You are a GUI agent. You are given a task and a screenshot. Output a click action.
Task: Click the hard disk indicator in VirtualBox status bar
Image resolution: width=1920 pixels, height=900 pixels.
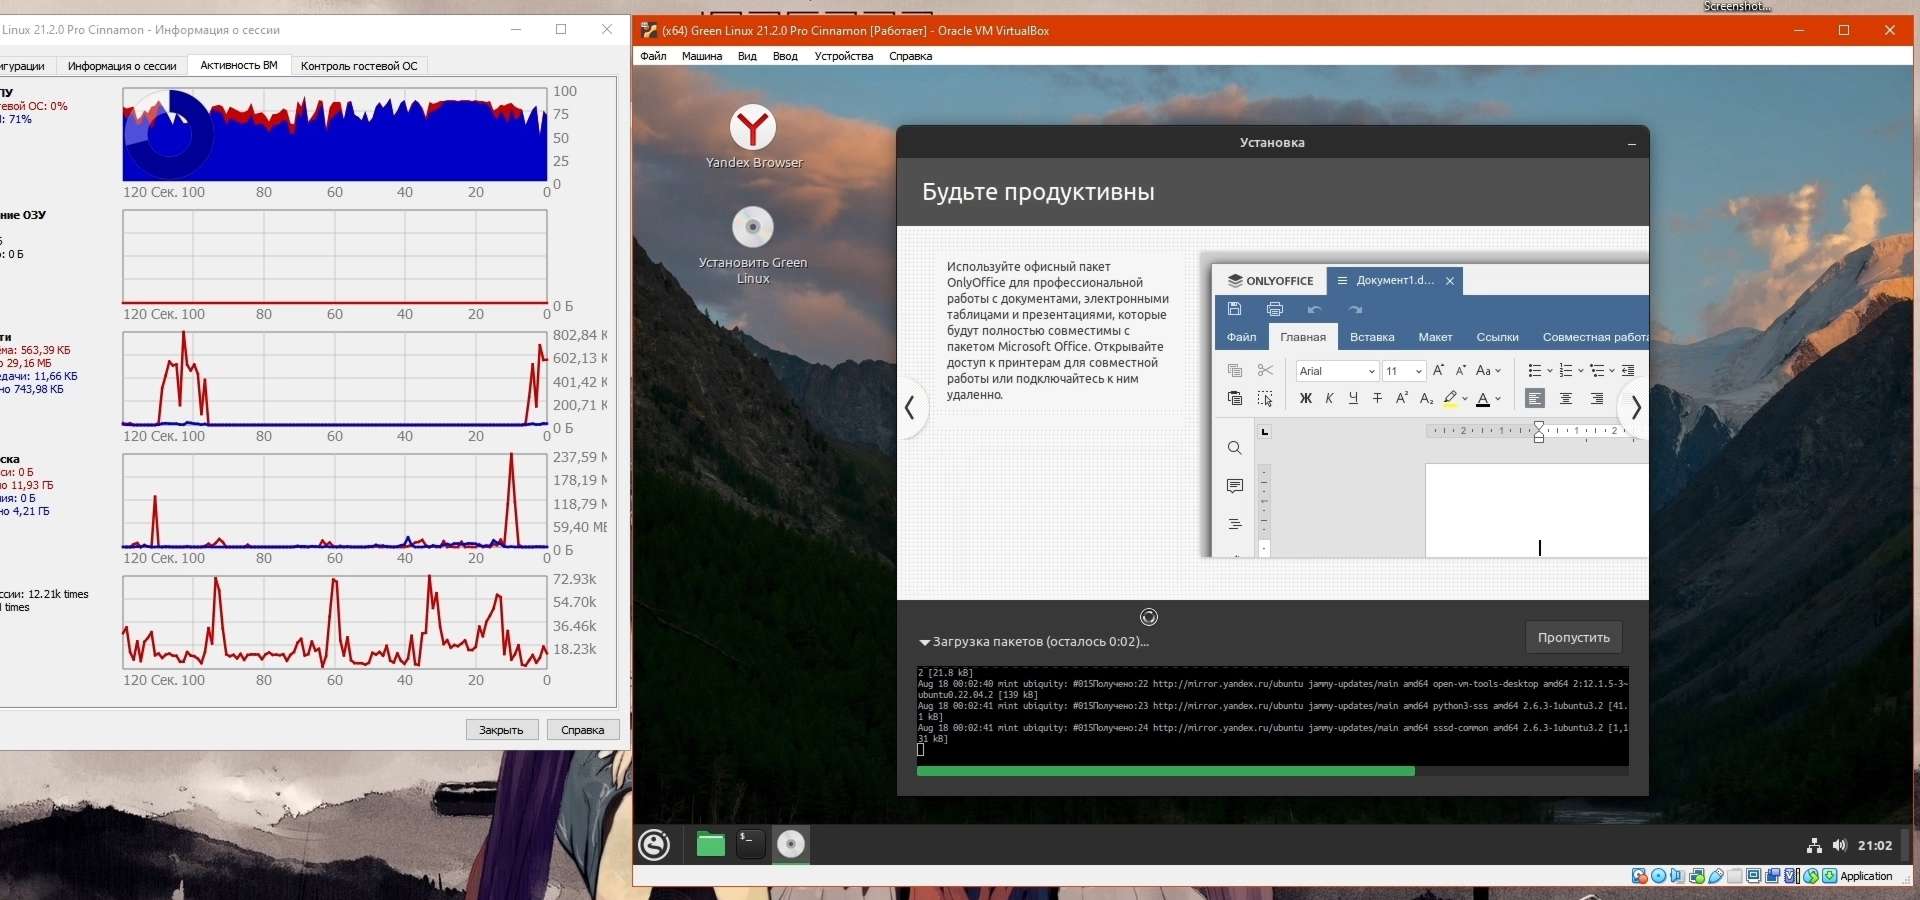1640,876
